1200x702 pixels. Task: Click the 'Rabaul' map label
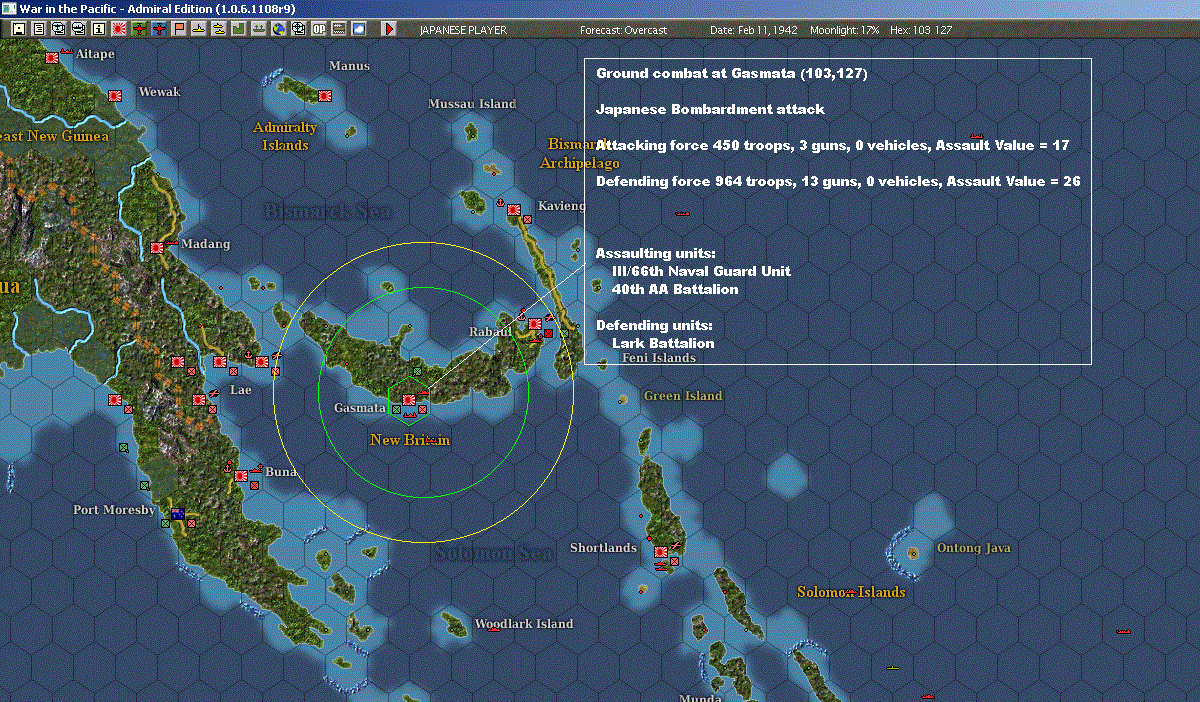coord(491,332)
